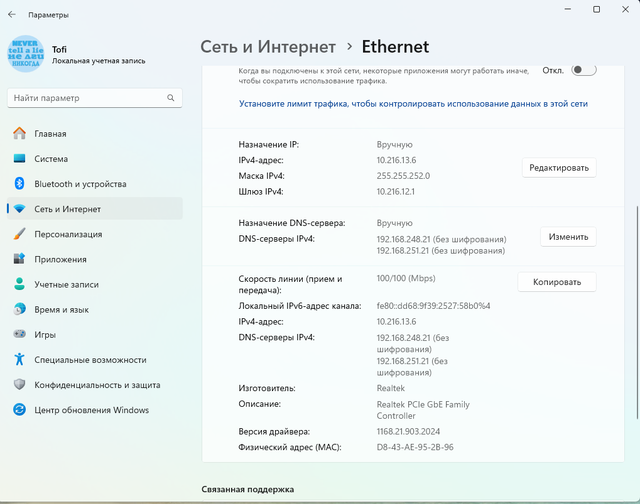Open Игры settings
640x504 pixels.
[x=95, y=335]
